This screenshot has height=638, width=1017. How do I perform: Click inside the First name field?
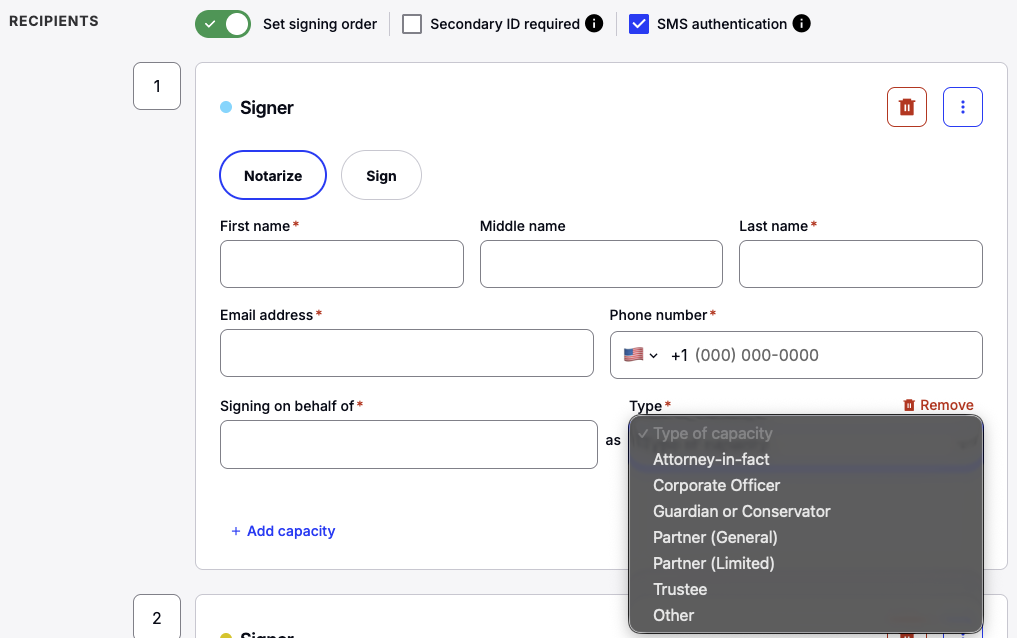[x=341, y=263]
